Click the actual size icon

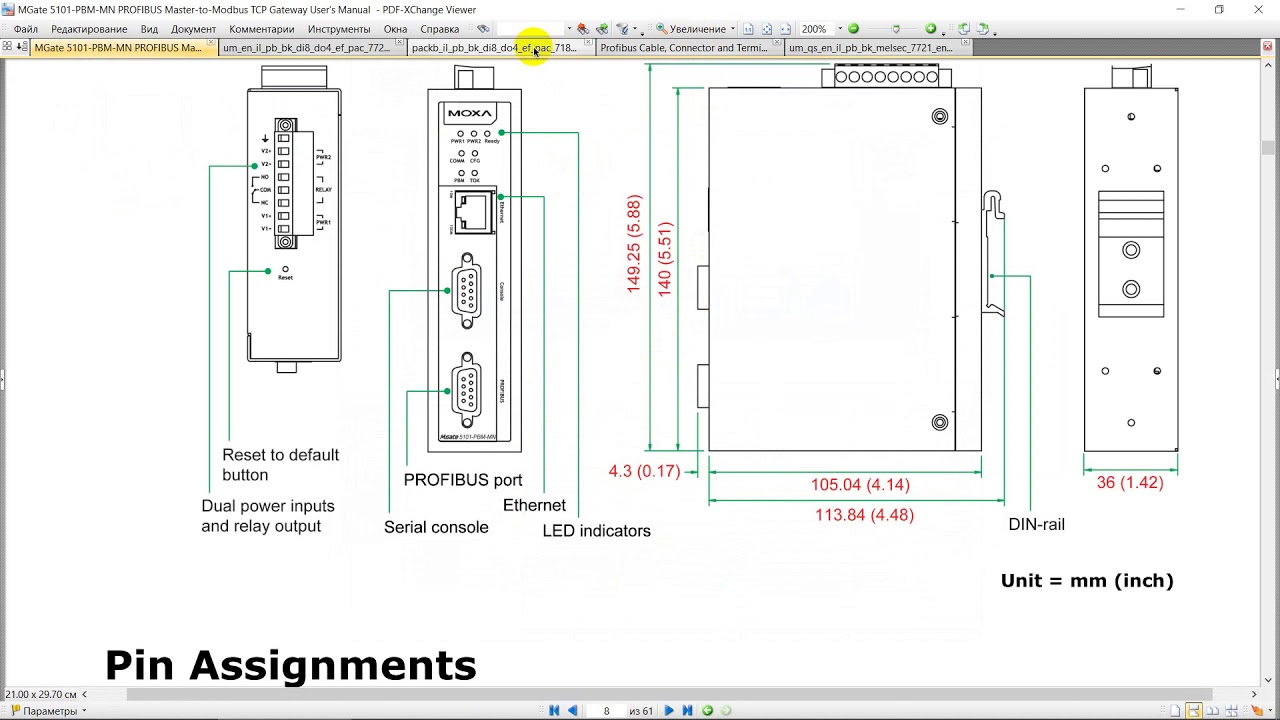pos(748,29)
